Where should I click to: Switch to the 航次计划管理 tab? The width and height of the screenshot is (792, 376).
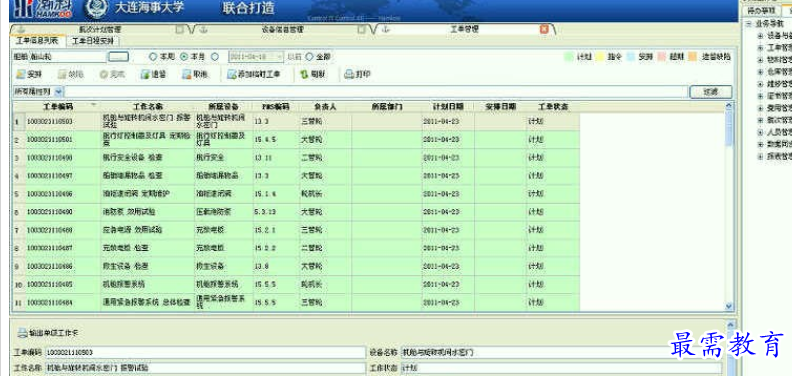tap(100, 29)
